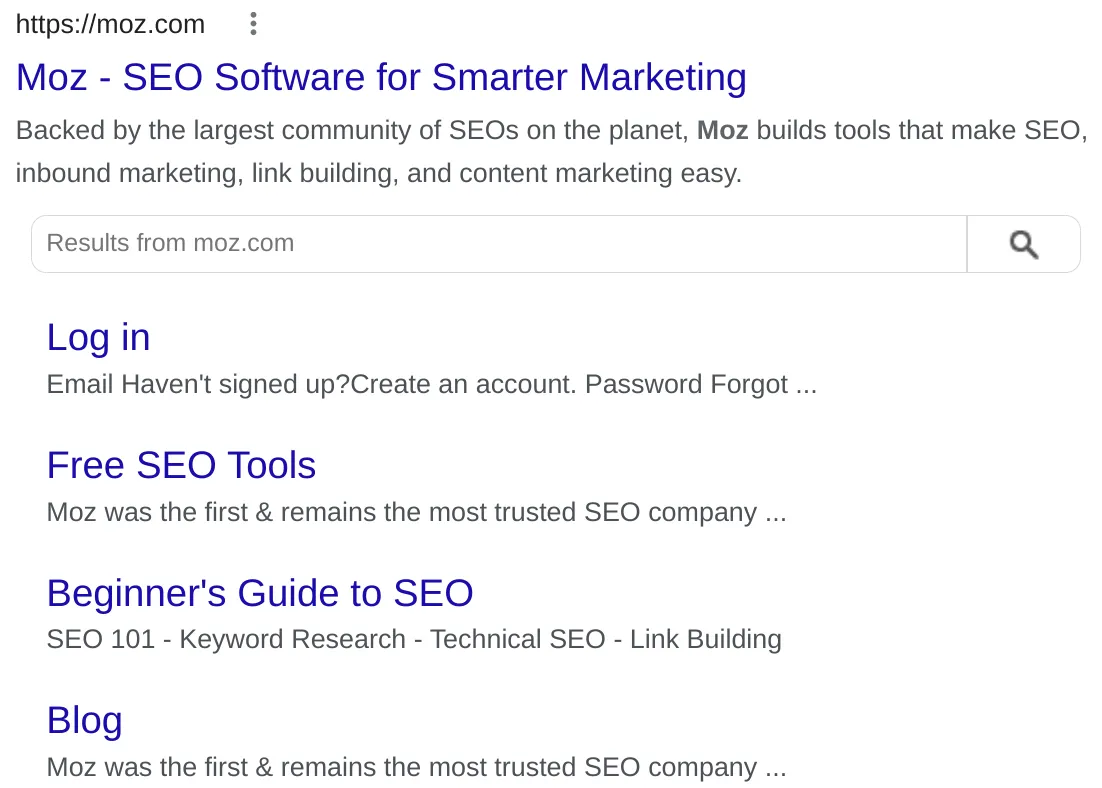This screenshot has height=788, width=1102.
Task: Select the vertical ellipsis options icon
Action: (253, 23)
